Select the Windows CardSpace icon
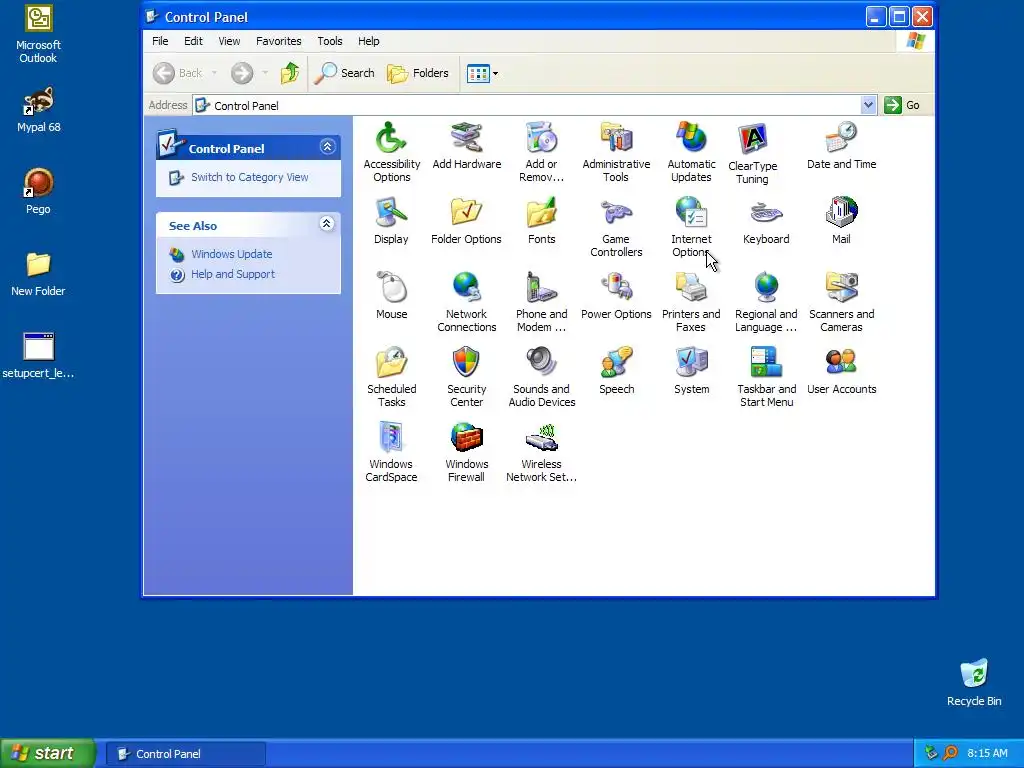 (391, 452)
